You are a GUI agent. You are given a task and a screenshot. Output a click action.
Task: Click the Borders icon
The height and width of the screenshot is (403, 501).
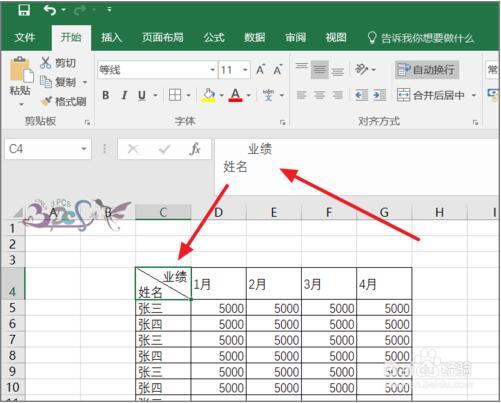tap(175, 95)
